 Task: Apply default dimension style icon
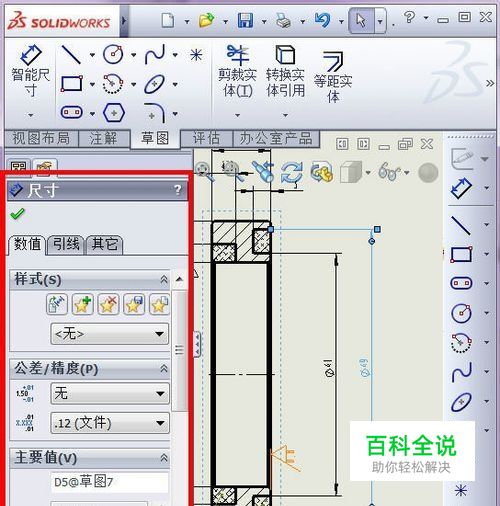57,304
